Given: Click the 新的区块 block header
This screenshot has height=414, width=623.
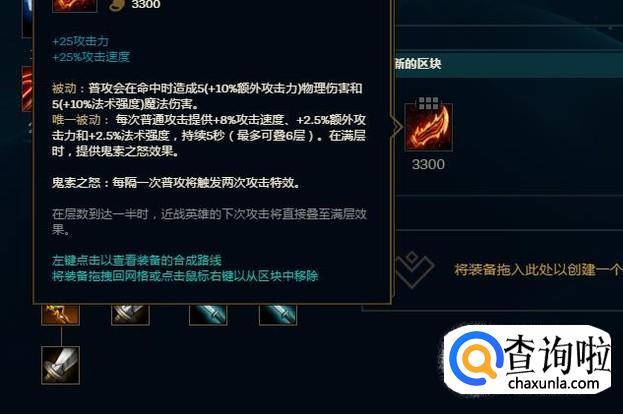Looking at the screenshot, I should coord(418,64).
